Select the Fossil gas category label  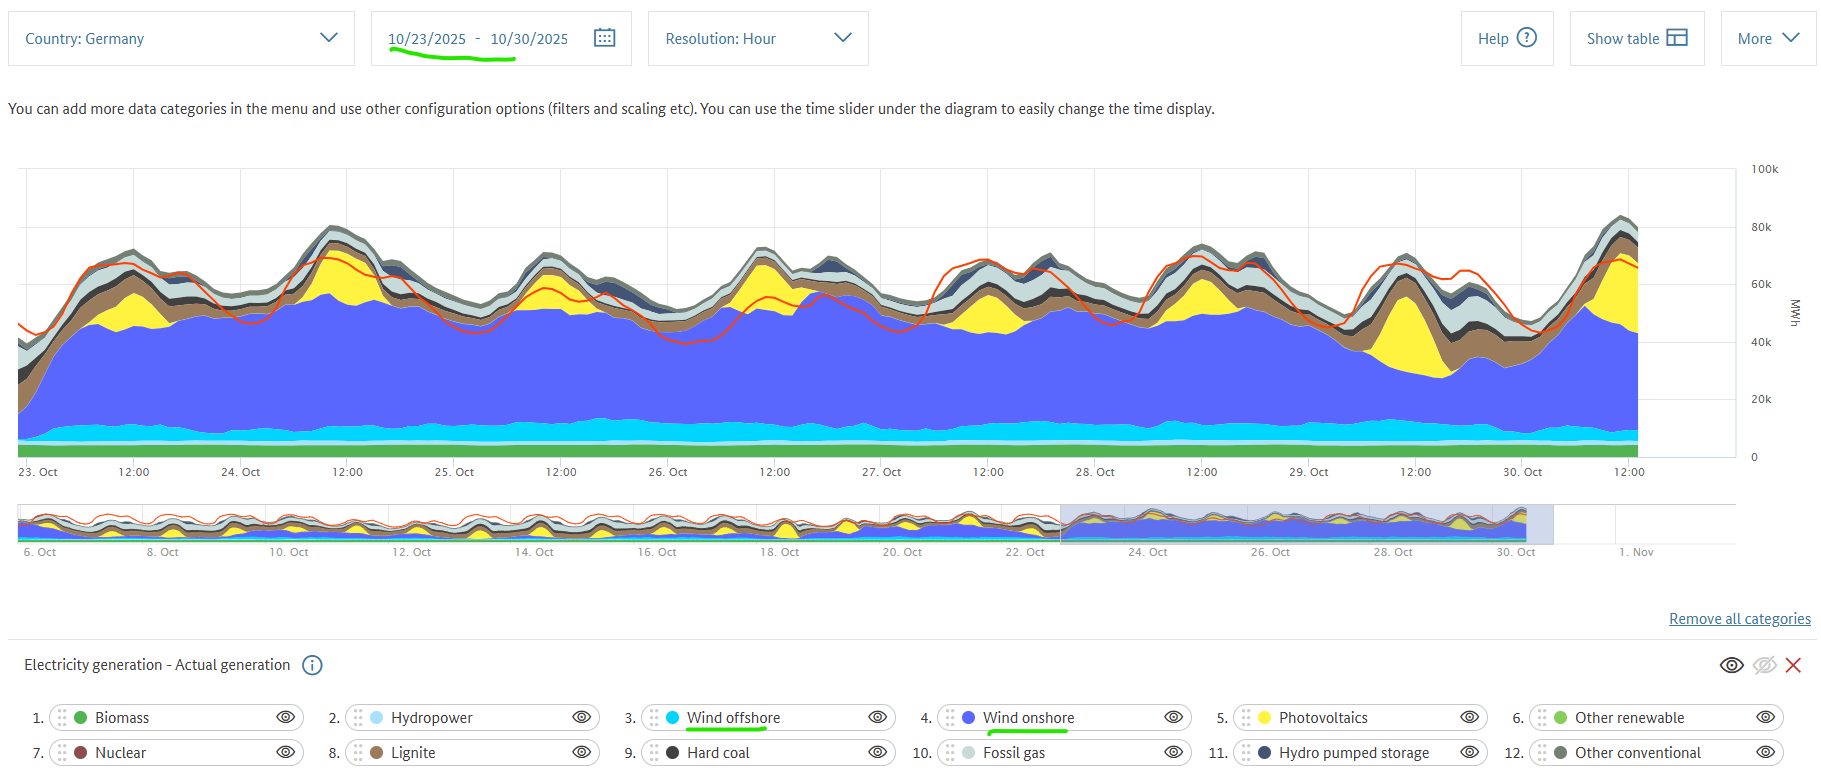[x=1013, y=753]
